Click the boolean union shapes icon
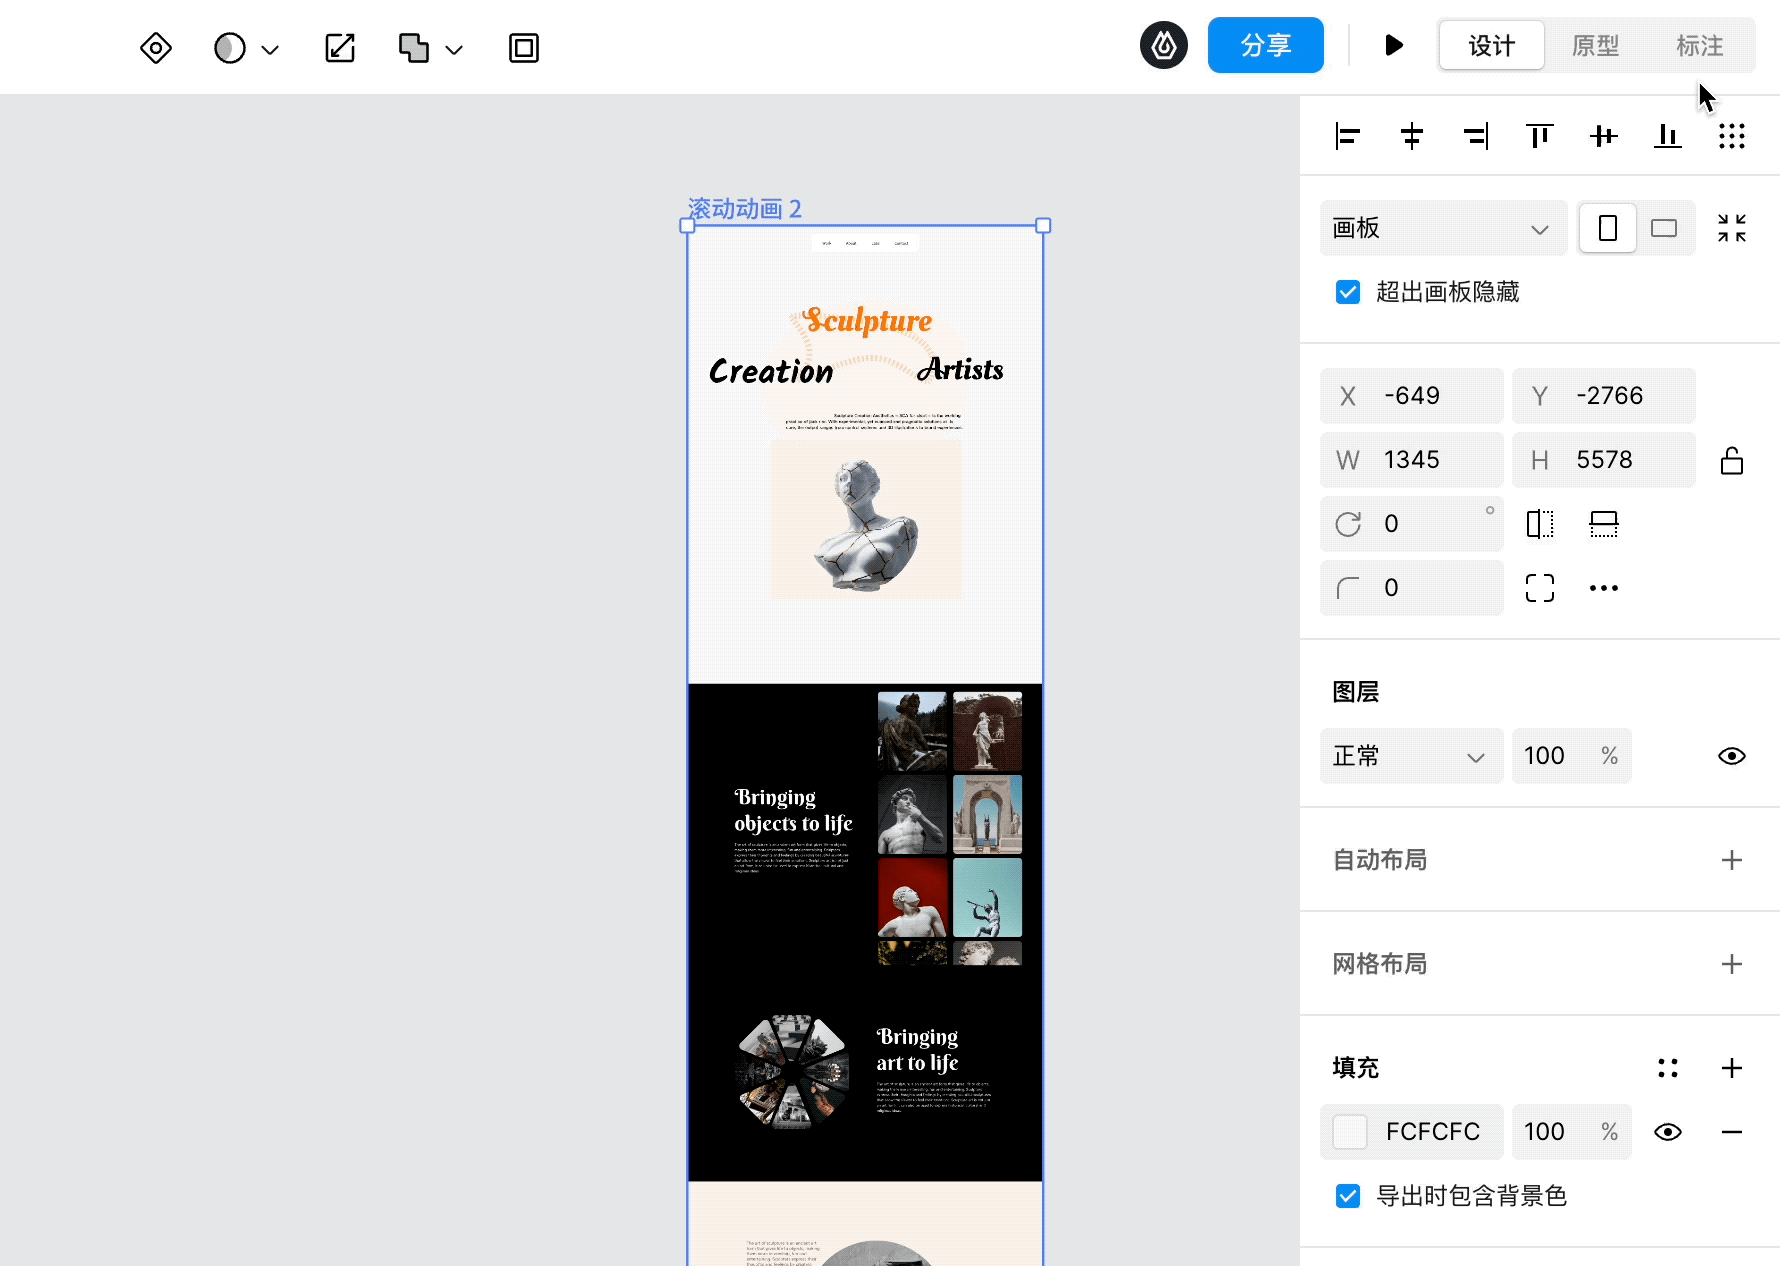 (x=414, y=48)
